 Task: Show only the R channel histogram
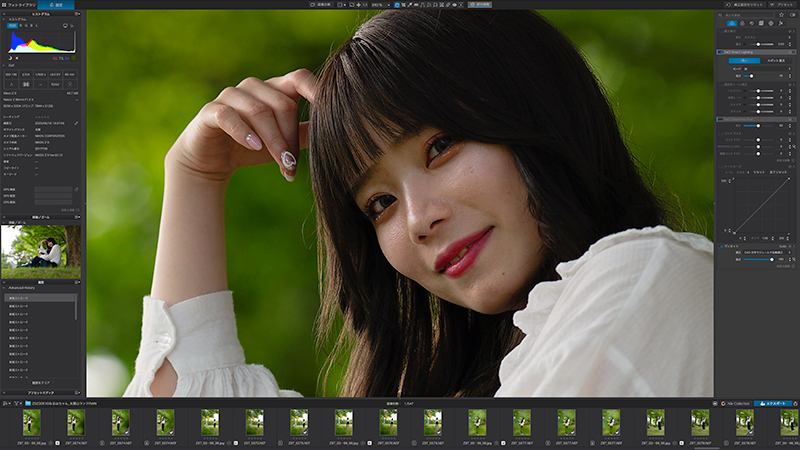tap(21, 26)
